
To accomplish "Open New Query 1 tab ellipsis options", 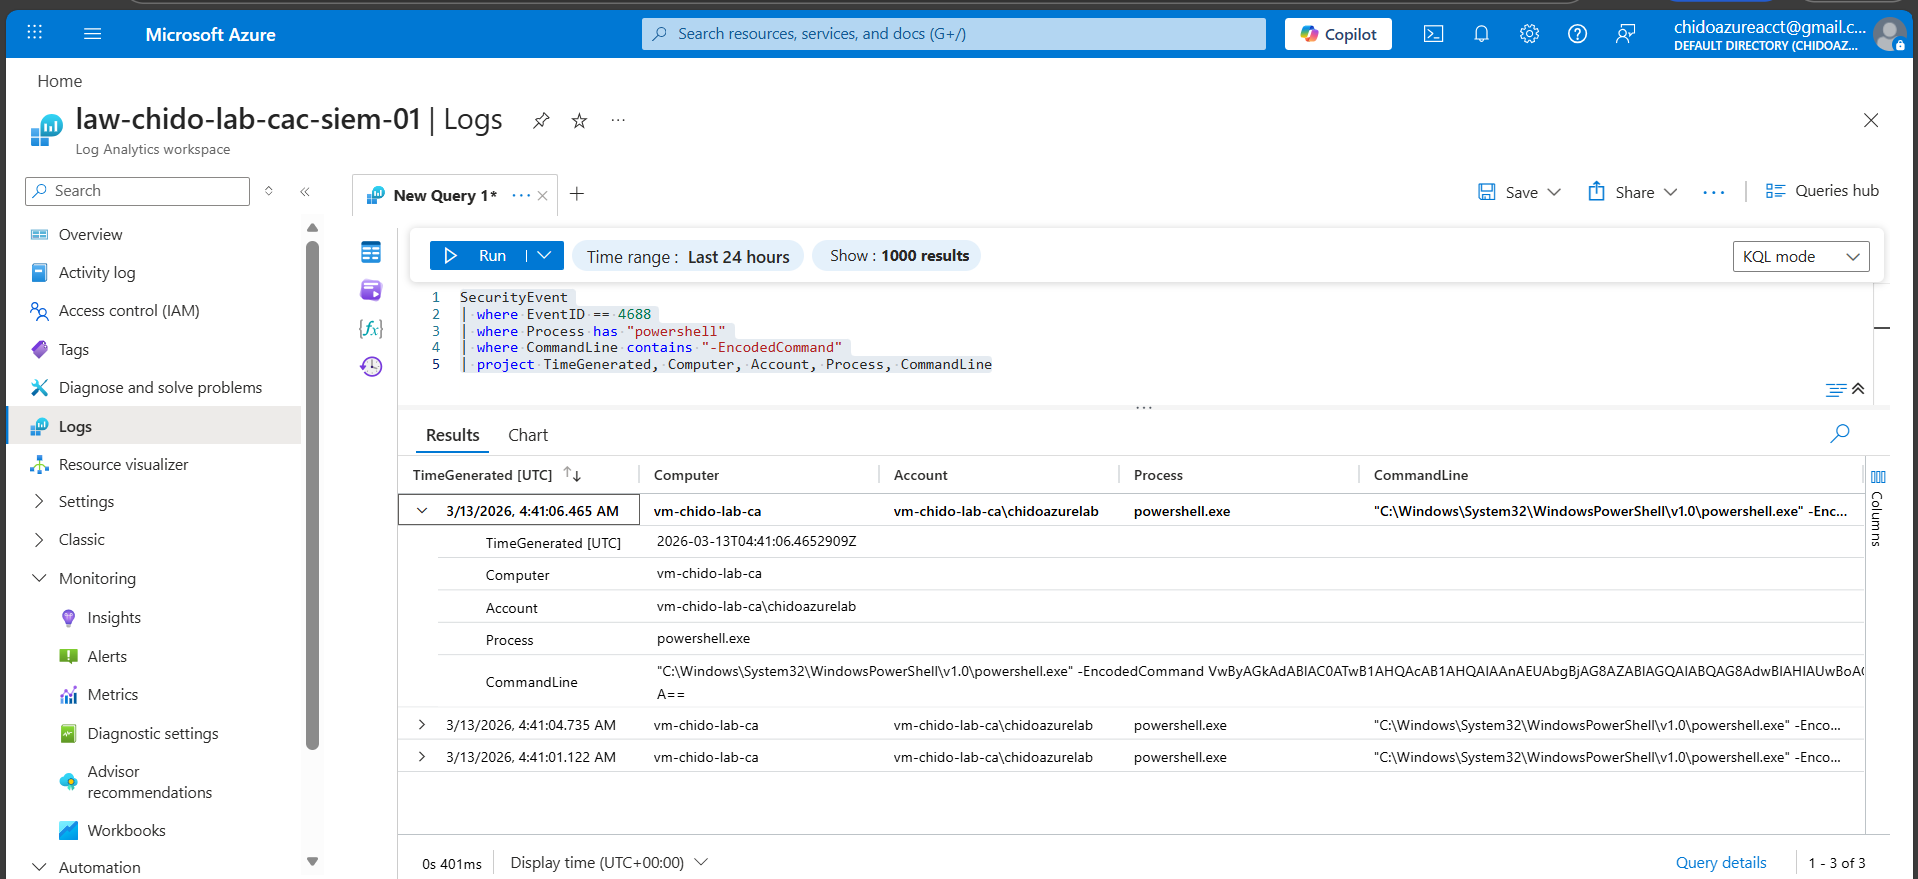I will (x=521, y=195).
